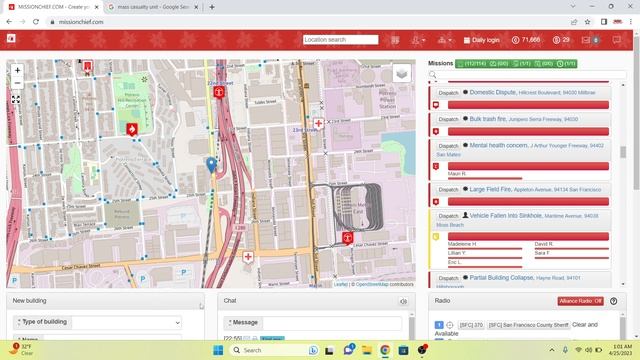Open the Daily login bonus
This screenshot has width=640, height=360.
481,40
